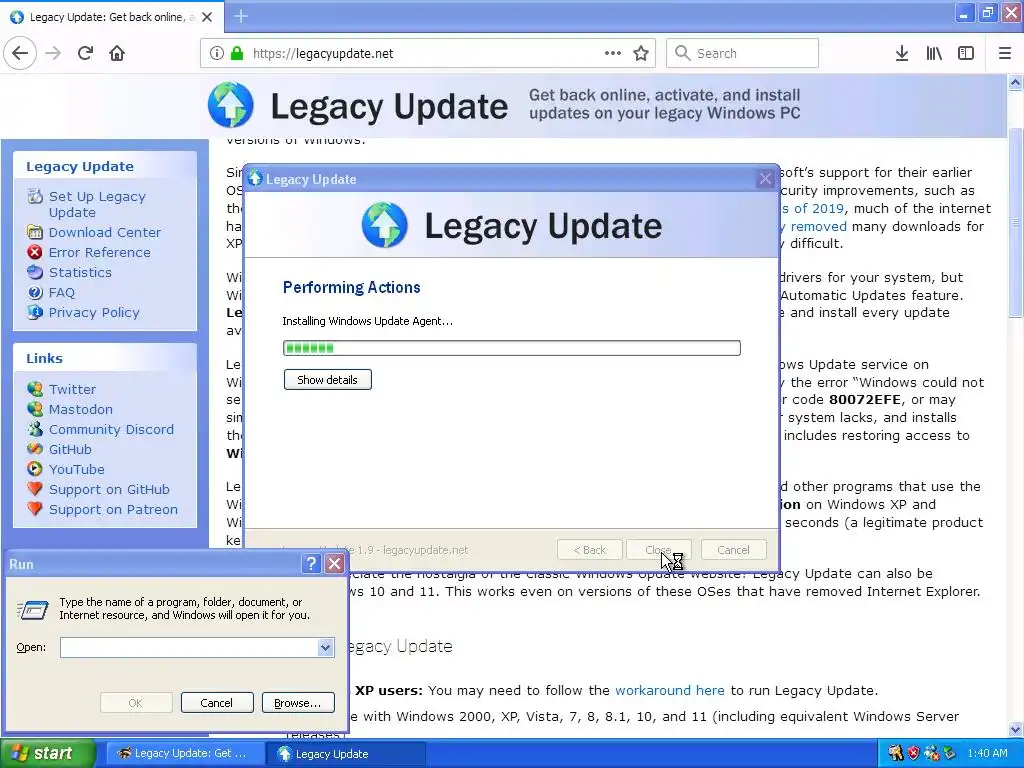The width and height of the screenshot is (1024, 768).
Task: Visit the Mastodon link
Action: coord(80,409)
